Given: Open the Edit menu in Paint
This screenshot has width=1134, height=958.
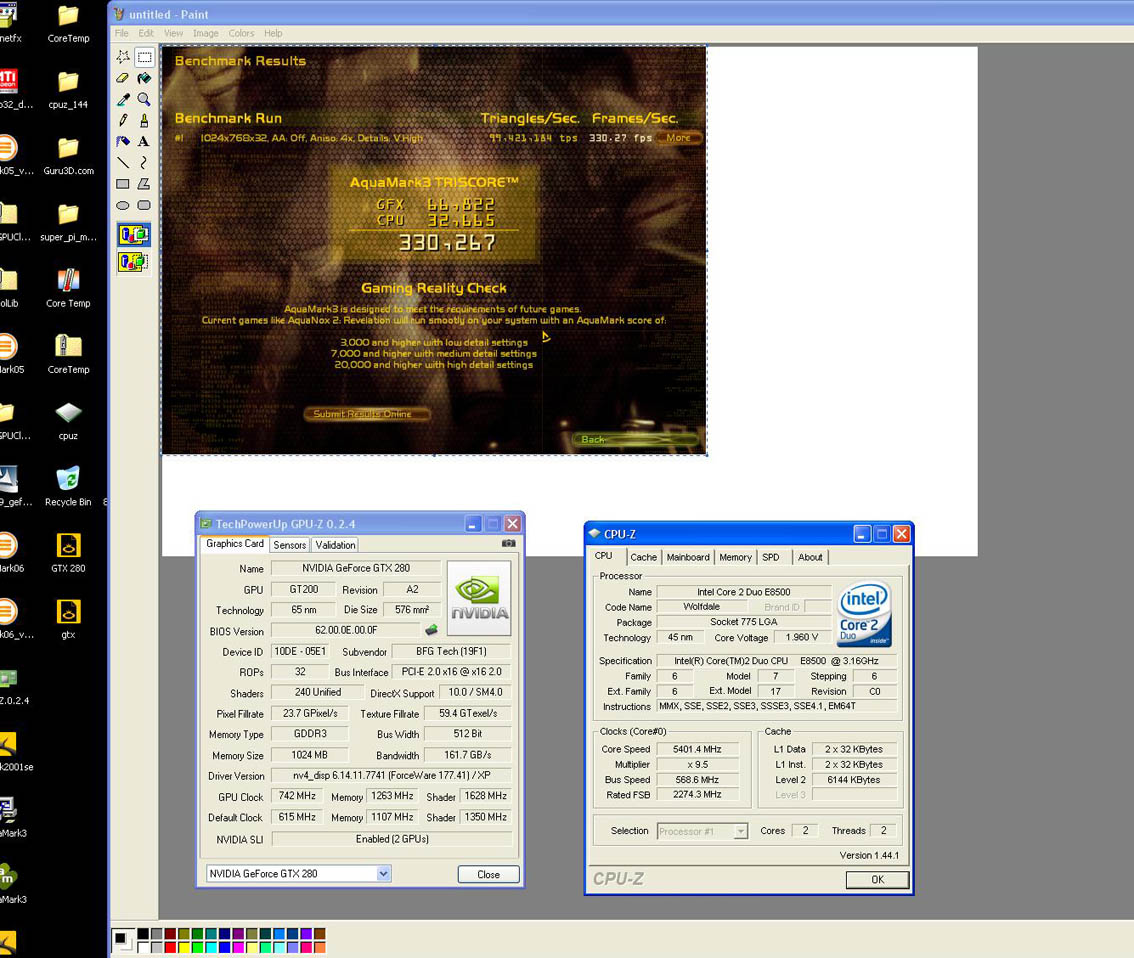Looking at the screenshot, I should [146, 33].
